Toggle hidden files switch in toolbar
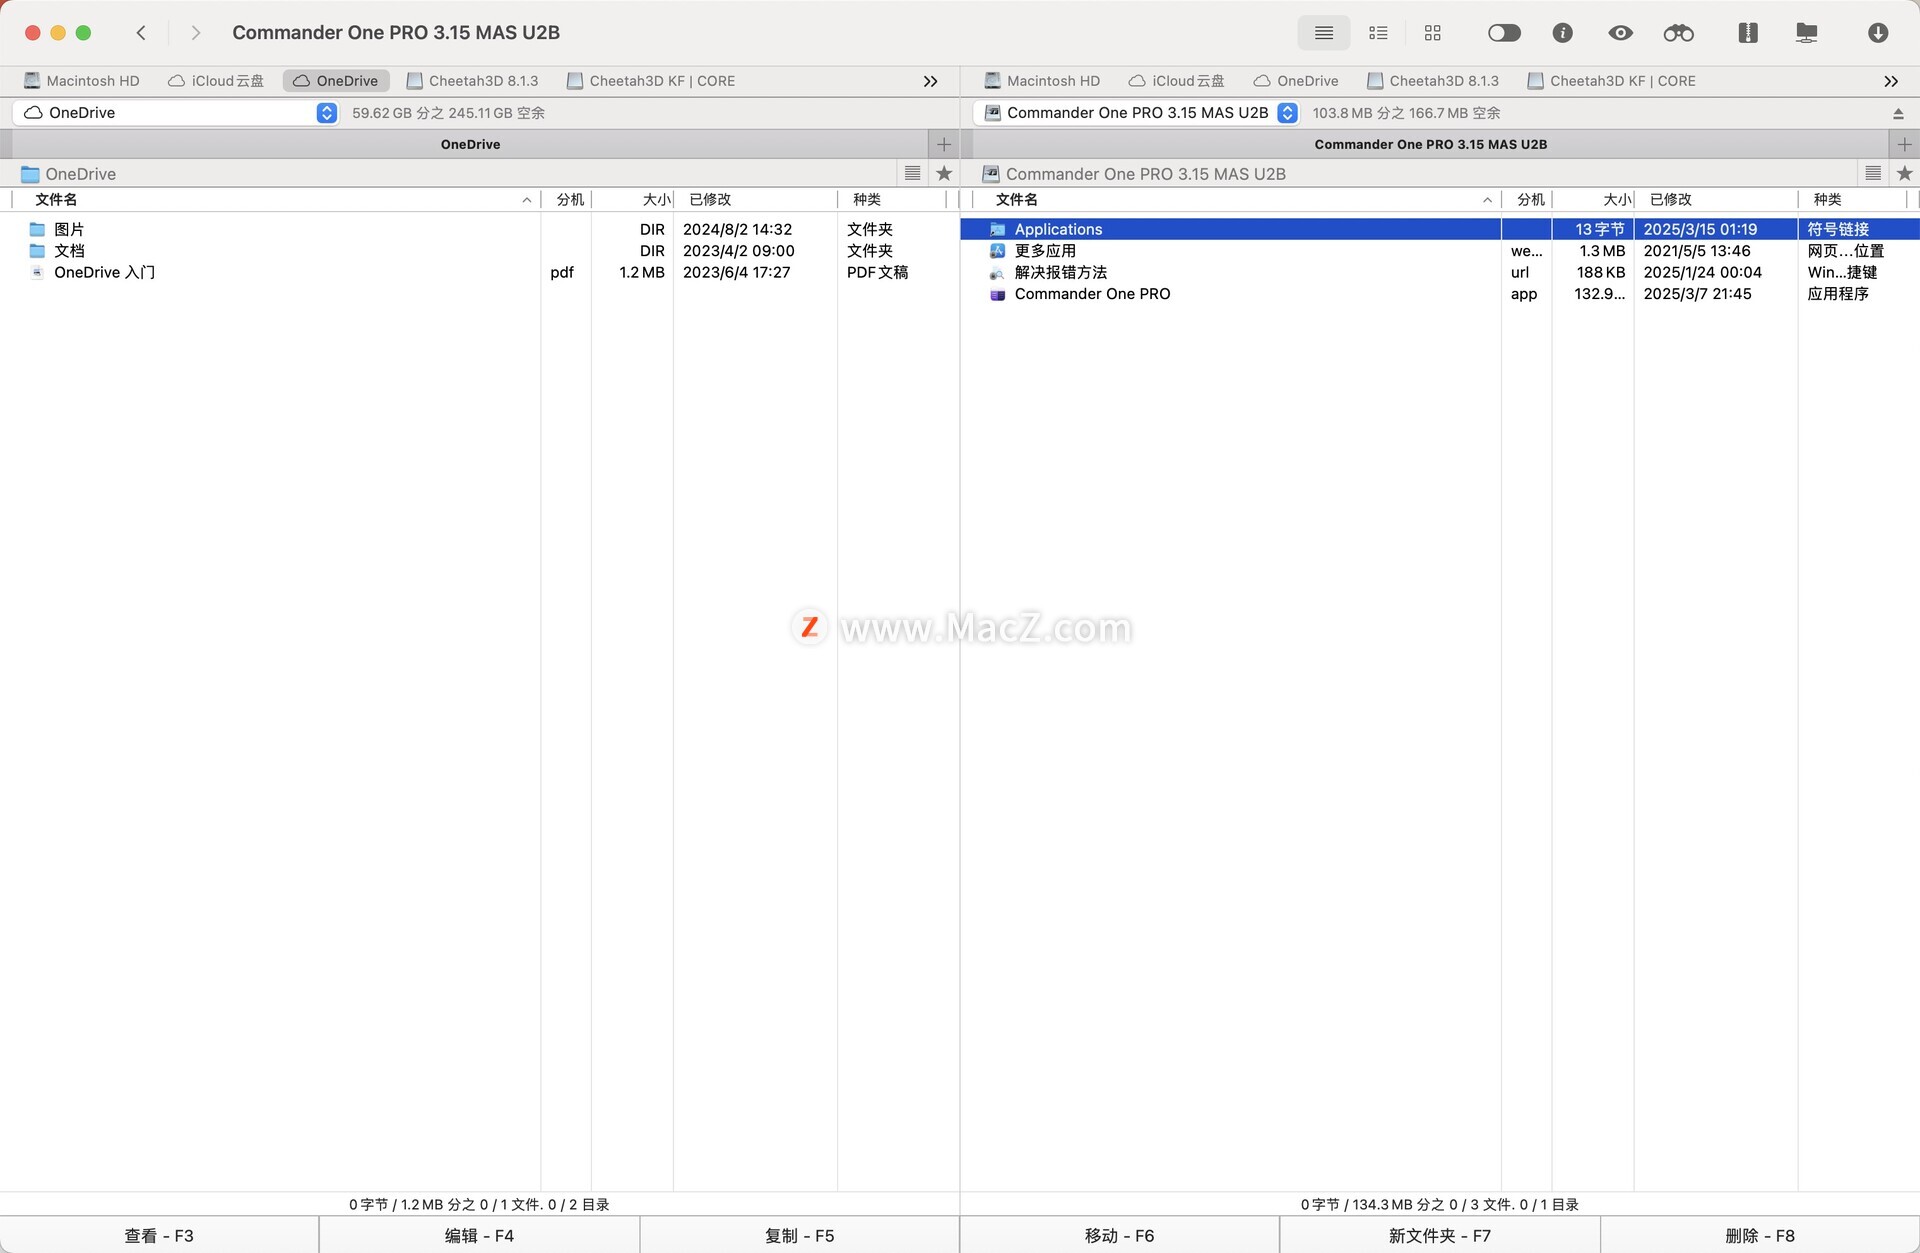The height and width of the screenshot is (1253, 1920). tap(1504, 33)
